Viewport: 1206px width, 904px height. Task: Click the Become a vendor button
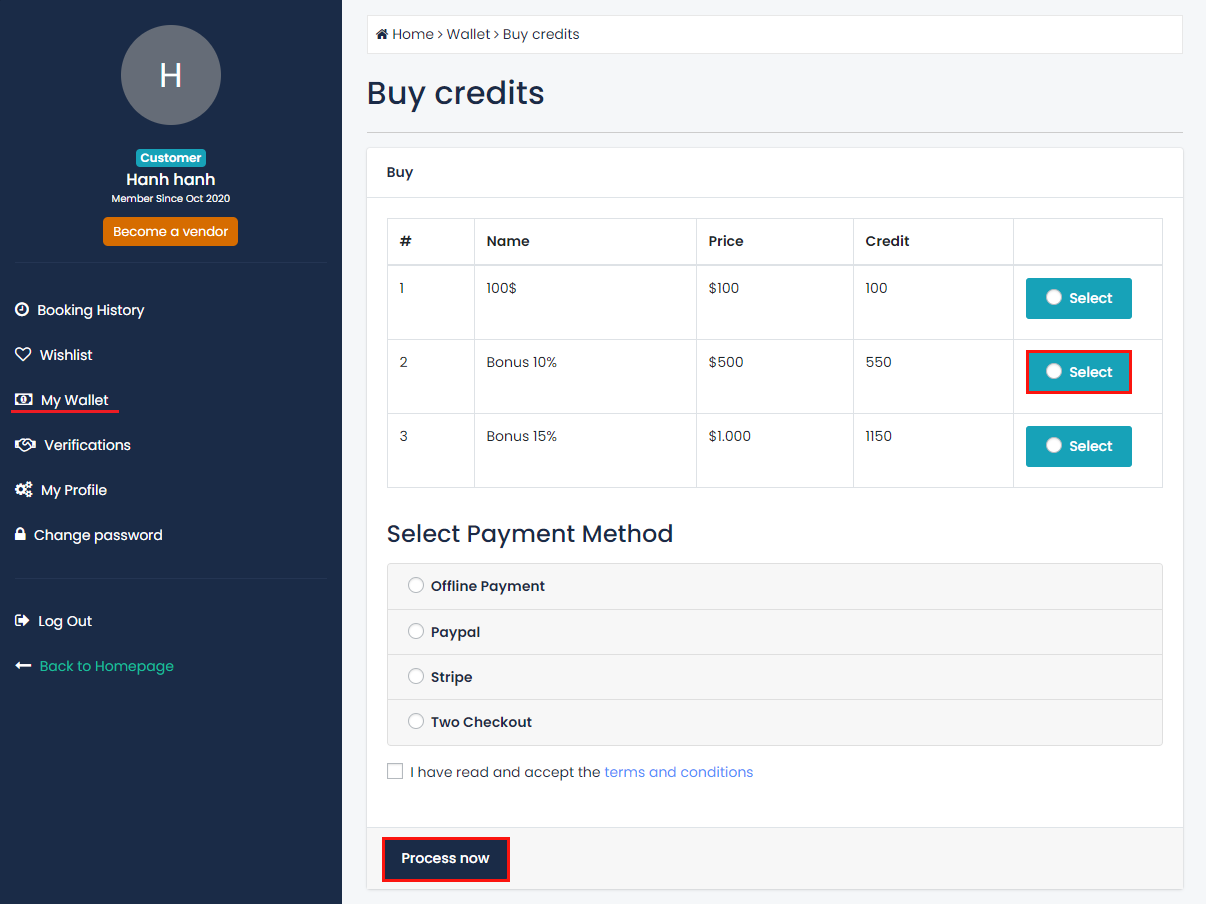click(x=170, y=231)
